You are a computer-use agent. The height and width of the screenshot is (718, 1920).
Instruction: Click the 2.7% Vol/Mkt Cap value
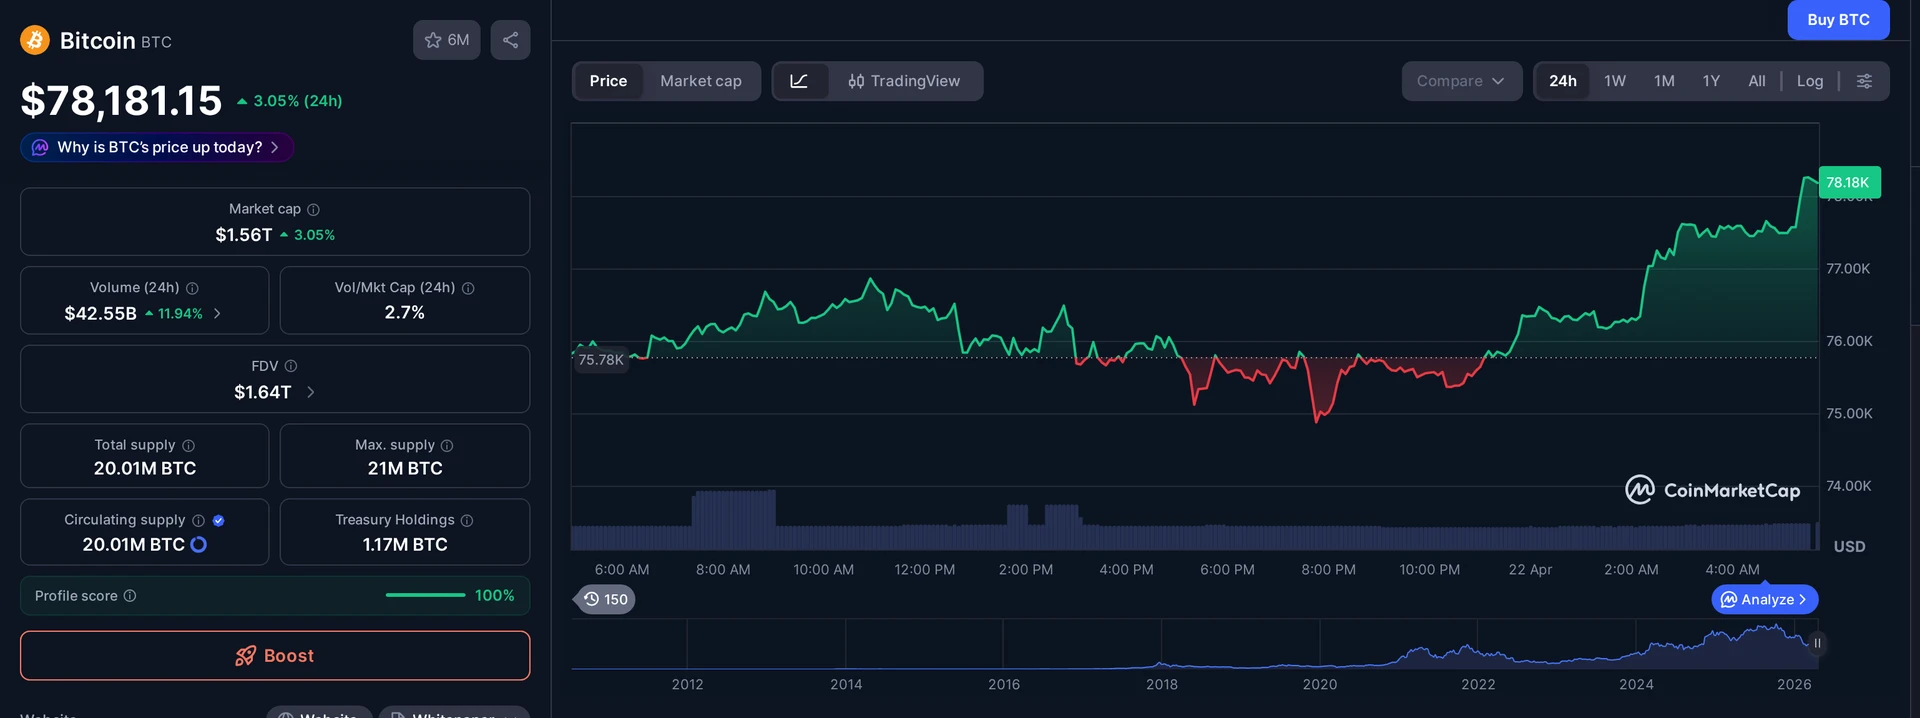pos(405,313)
